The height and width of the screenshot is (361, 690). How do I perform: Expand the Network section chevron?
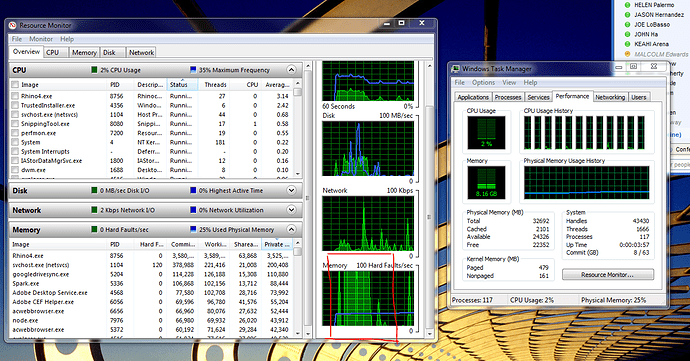(x=291, y=210)
